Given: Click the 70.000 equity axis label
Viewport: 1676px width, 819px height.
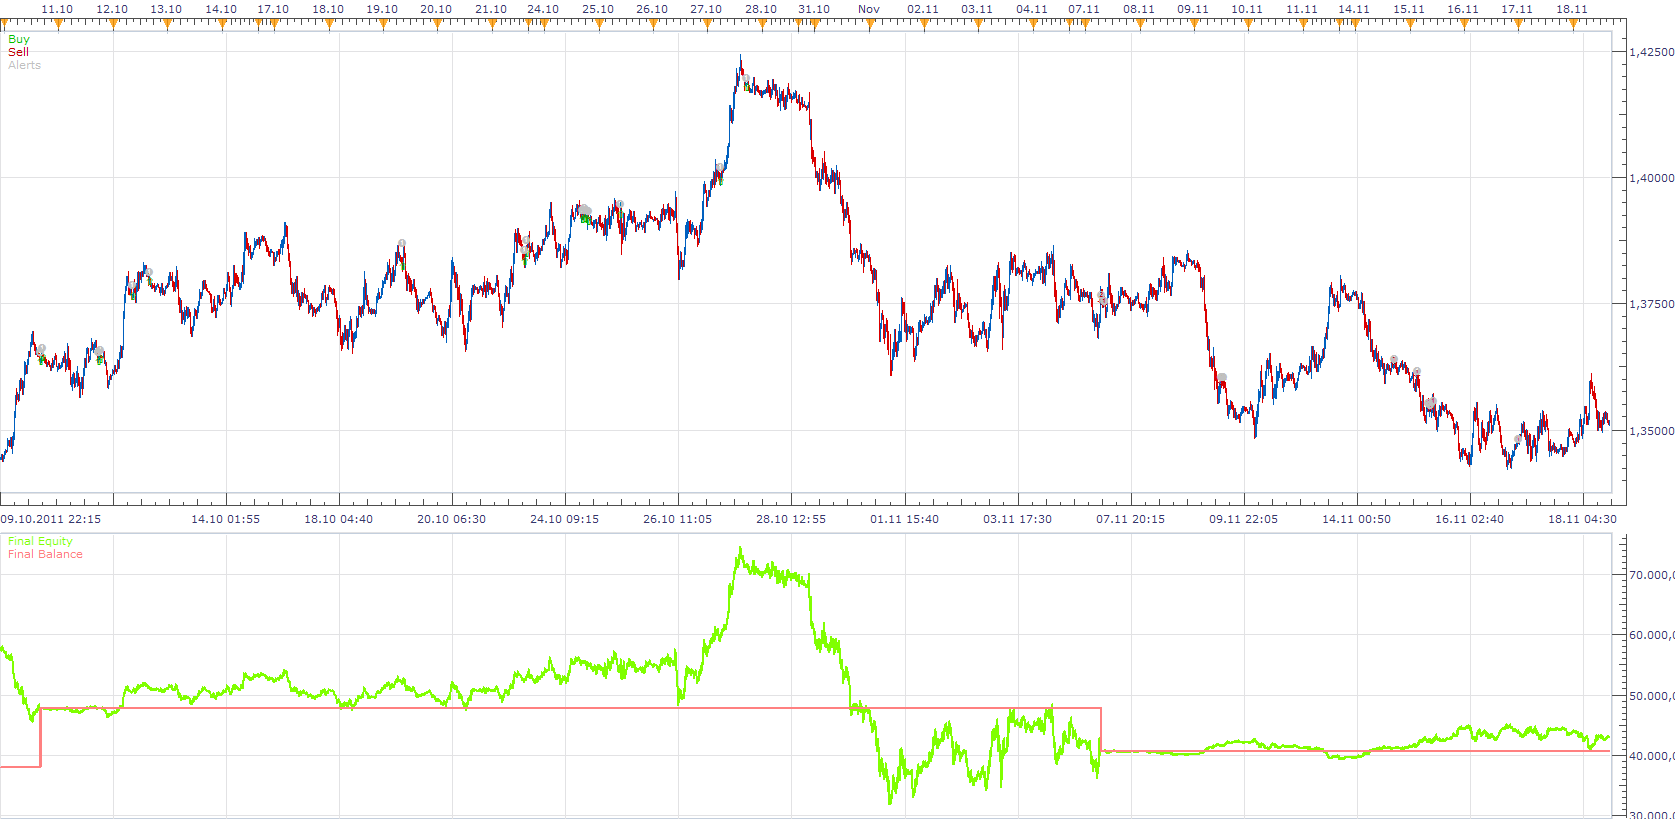Looking at the screenshot, I should 1652,575.
